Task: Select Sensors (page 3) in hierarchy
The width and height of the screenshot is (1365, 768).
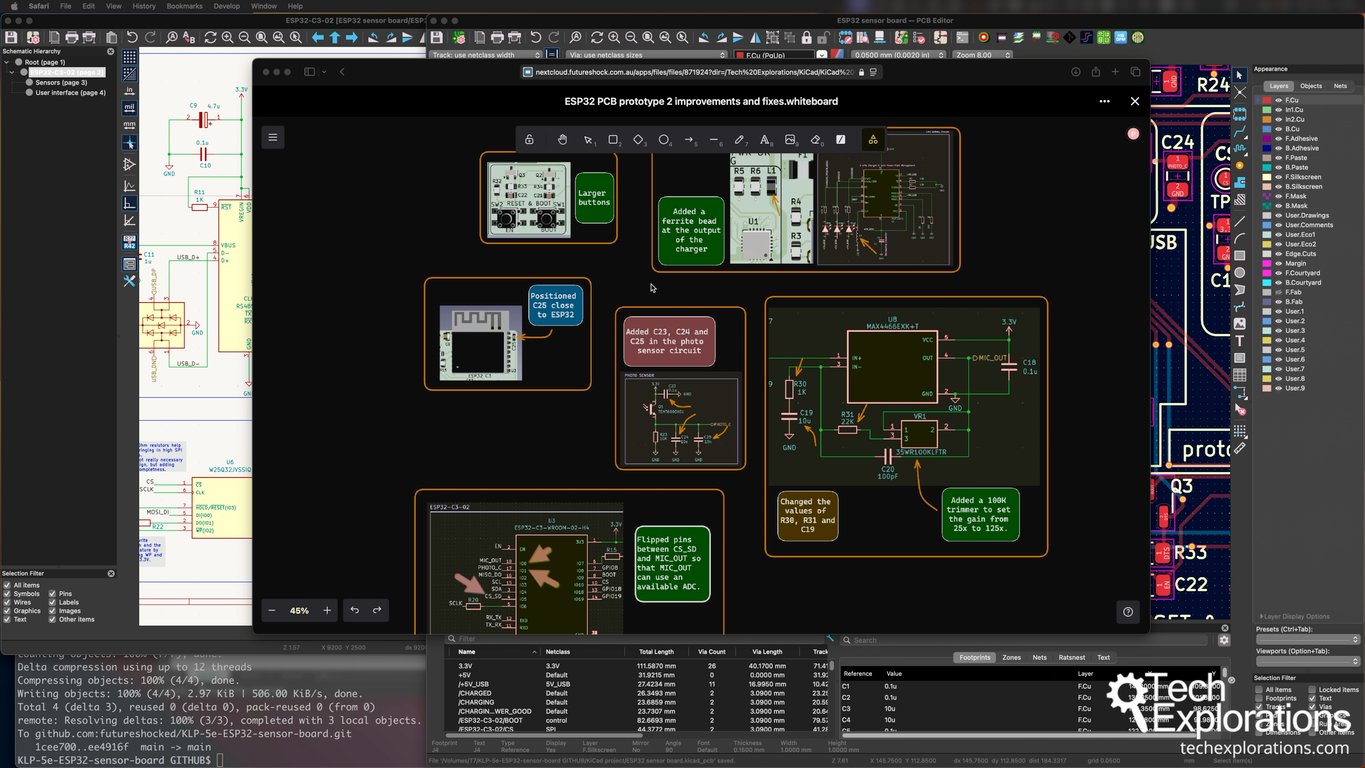Action: (61, 82)
